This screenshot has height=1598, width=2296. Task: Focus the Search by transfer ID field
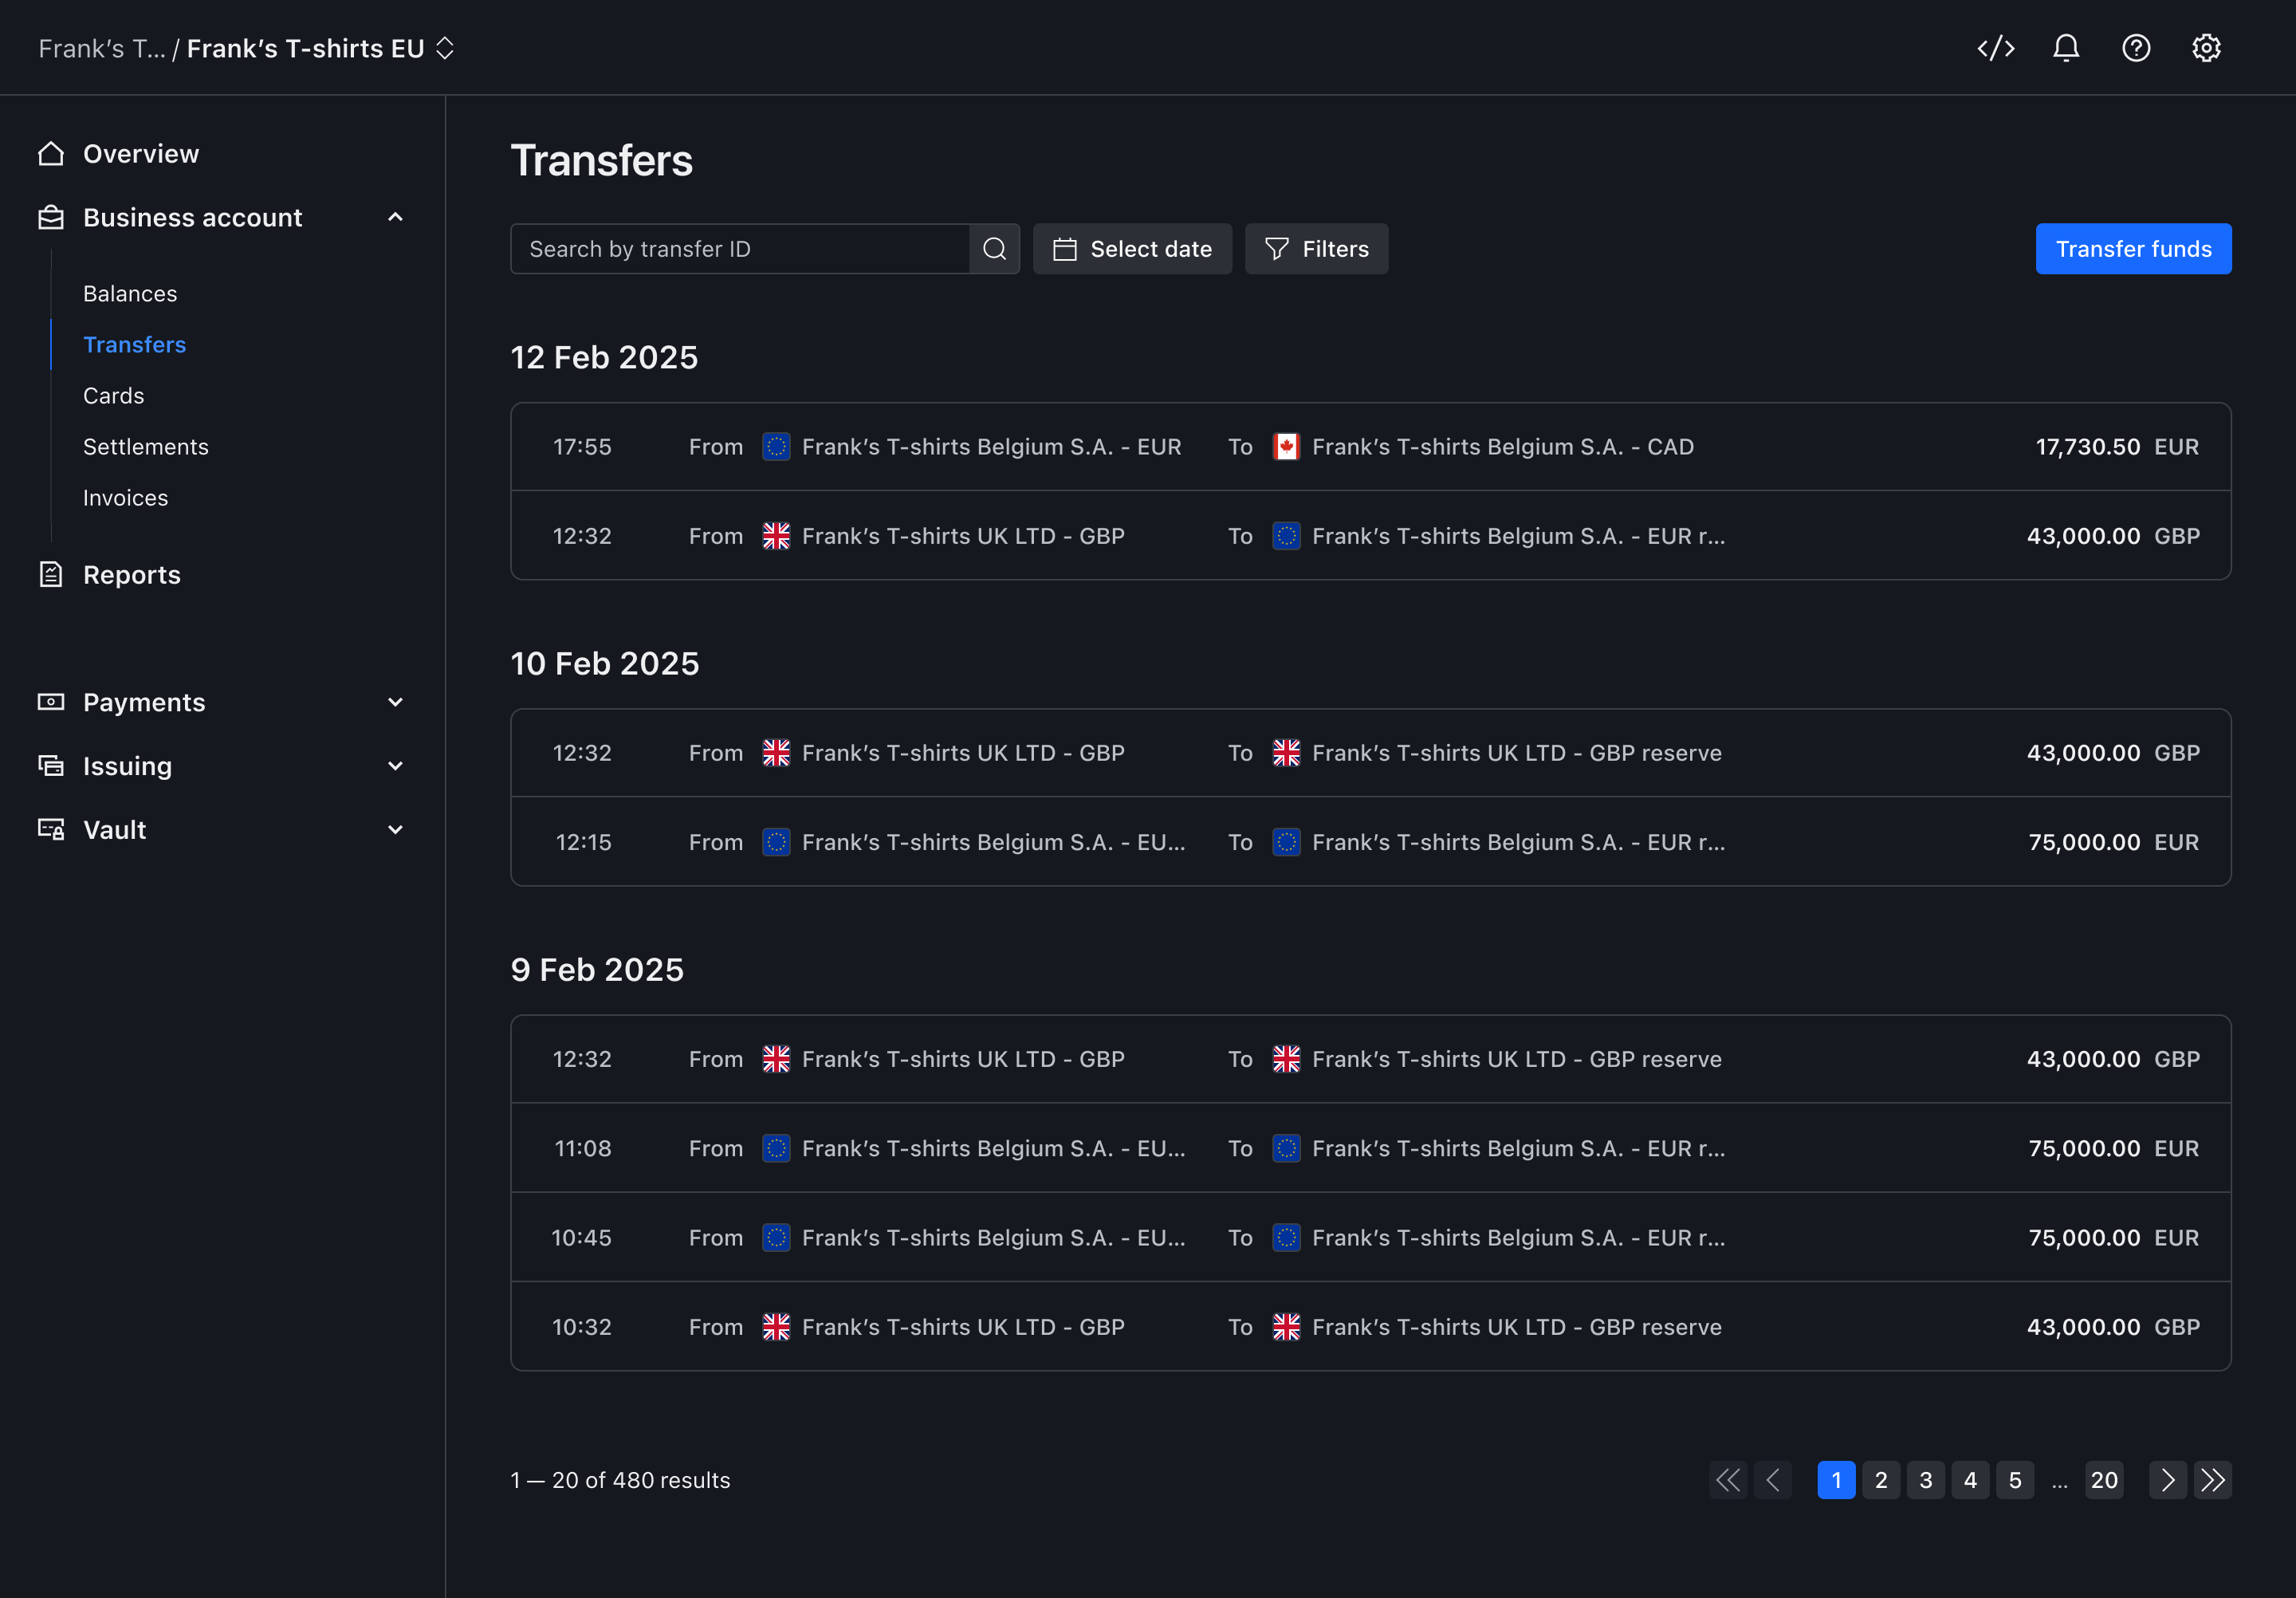click(740, 249)
